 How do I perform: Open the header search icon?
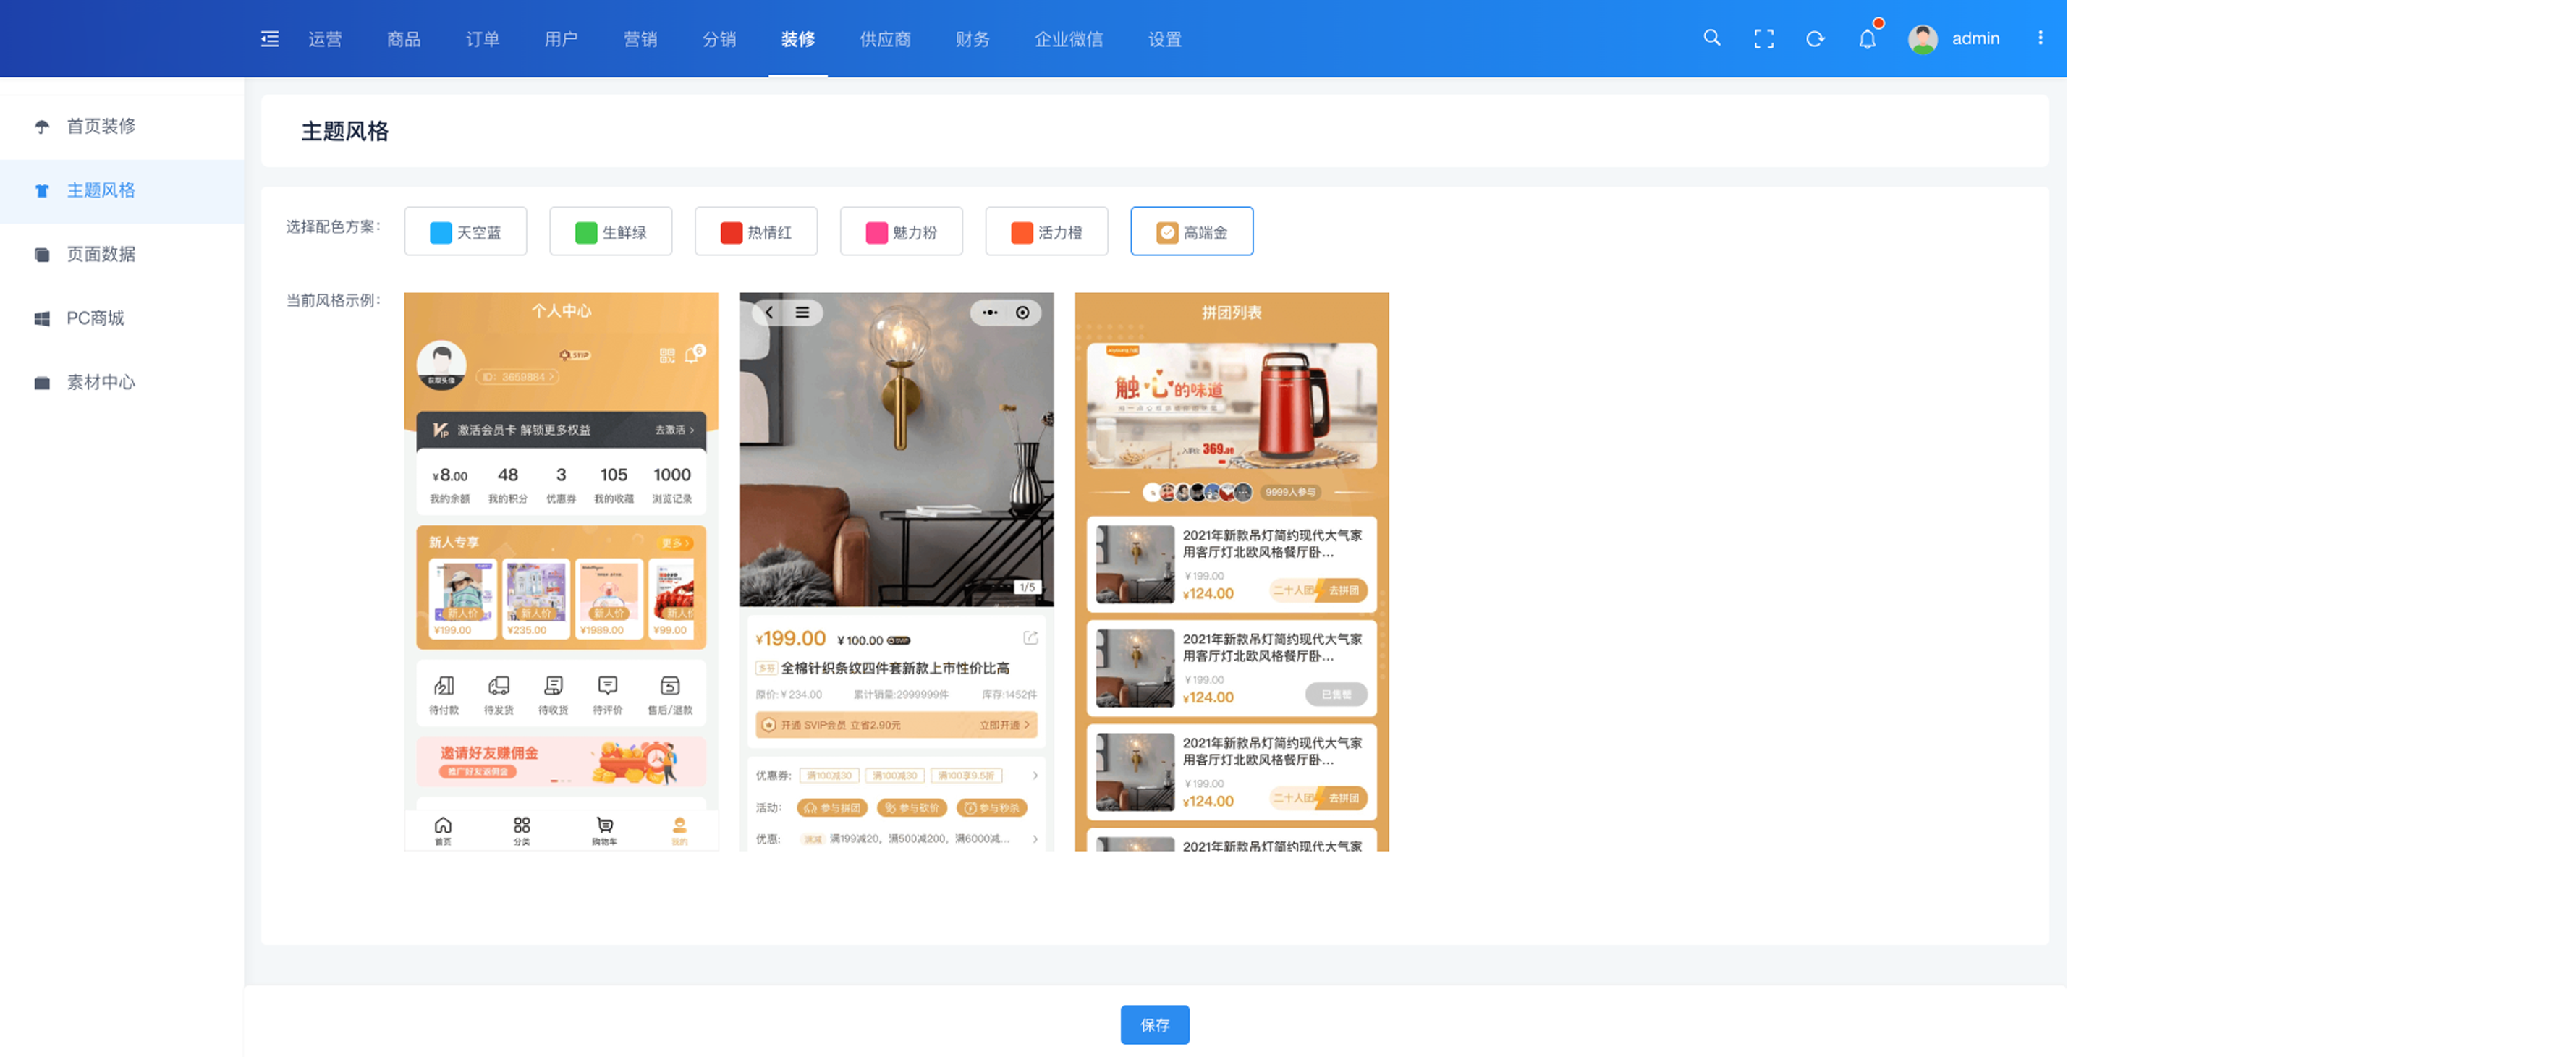pos(1712,38)
